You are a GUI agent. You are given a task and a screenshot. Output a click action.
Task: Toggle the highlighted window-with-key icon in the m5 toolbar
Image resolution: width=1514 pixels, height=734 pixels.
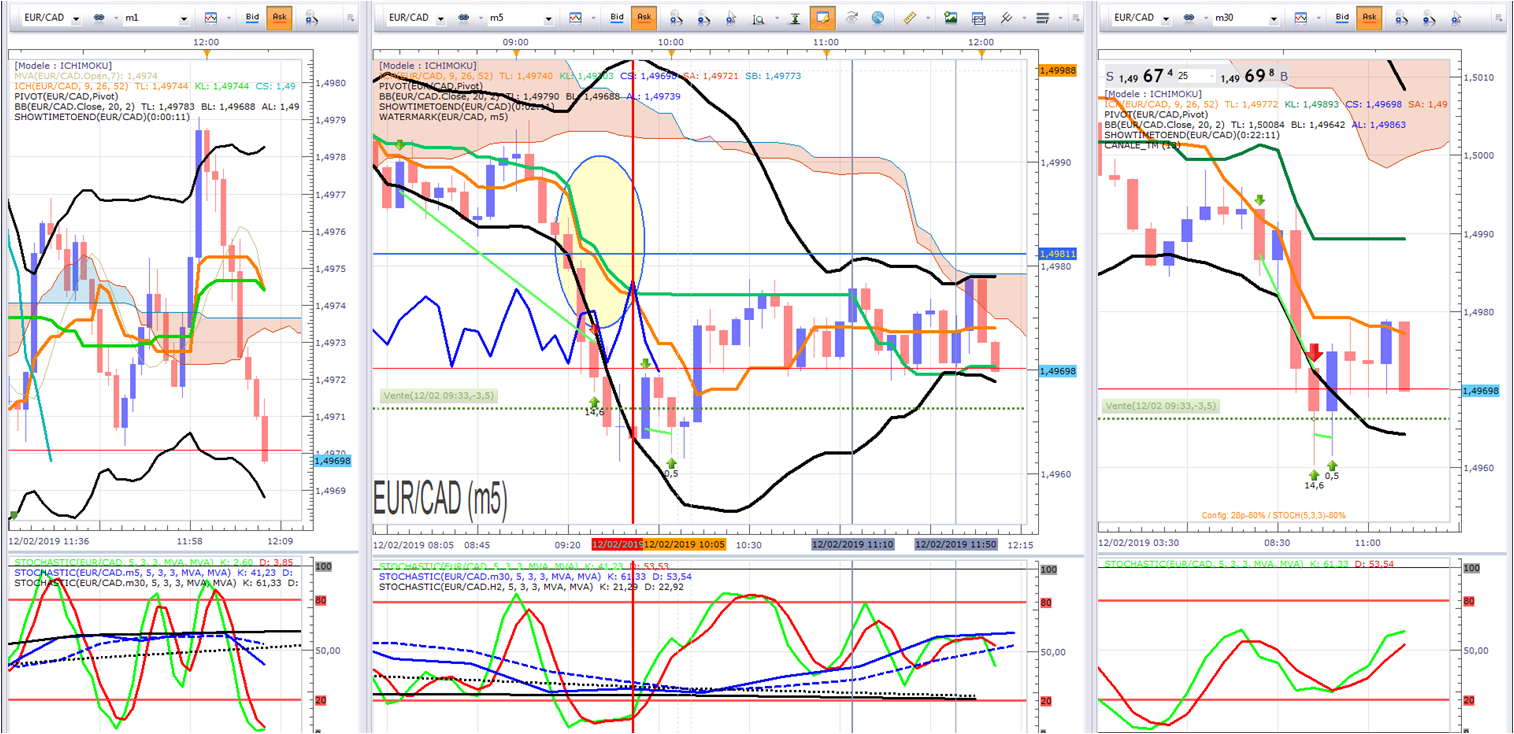[823, 18]
